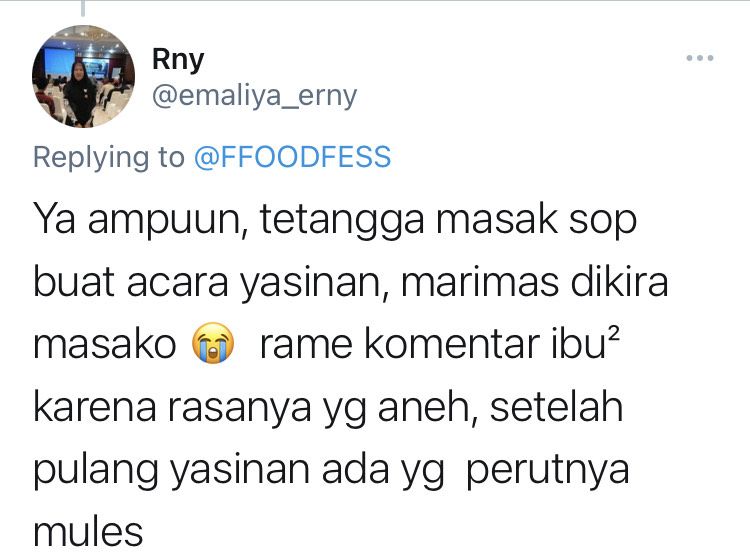Tap the thread connector line above avatar
The image size is (750, 552).
point(83,8)
